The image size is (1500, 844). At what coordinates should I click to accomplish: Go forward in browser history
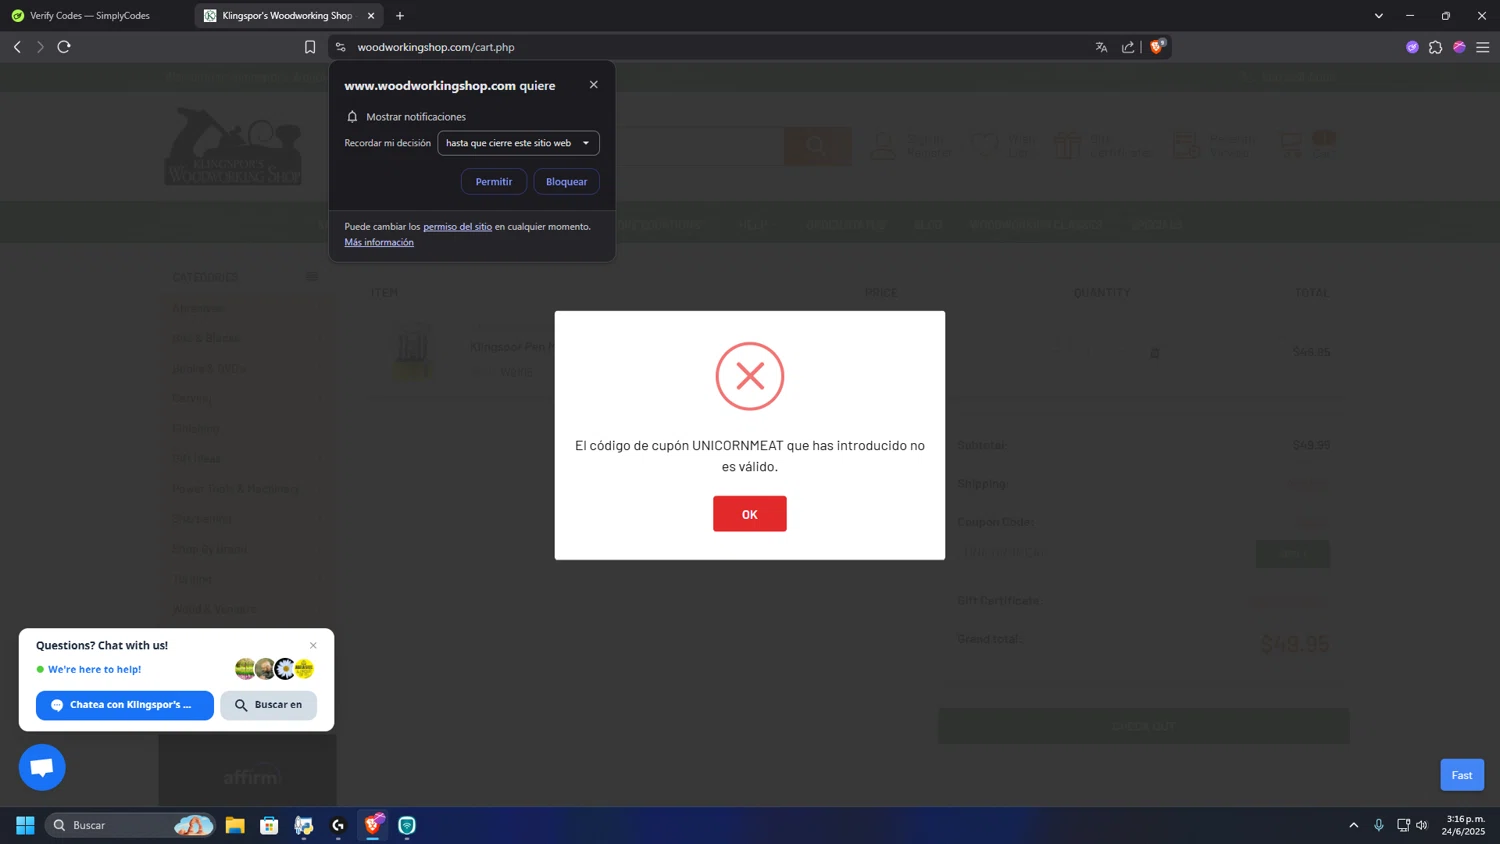click(x=40, y=47)
